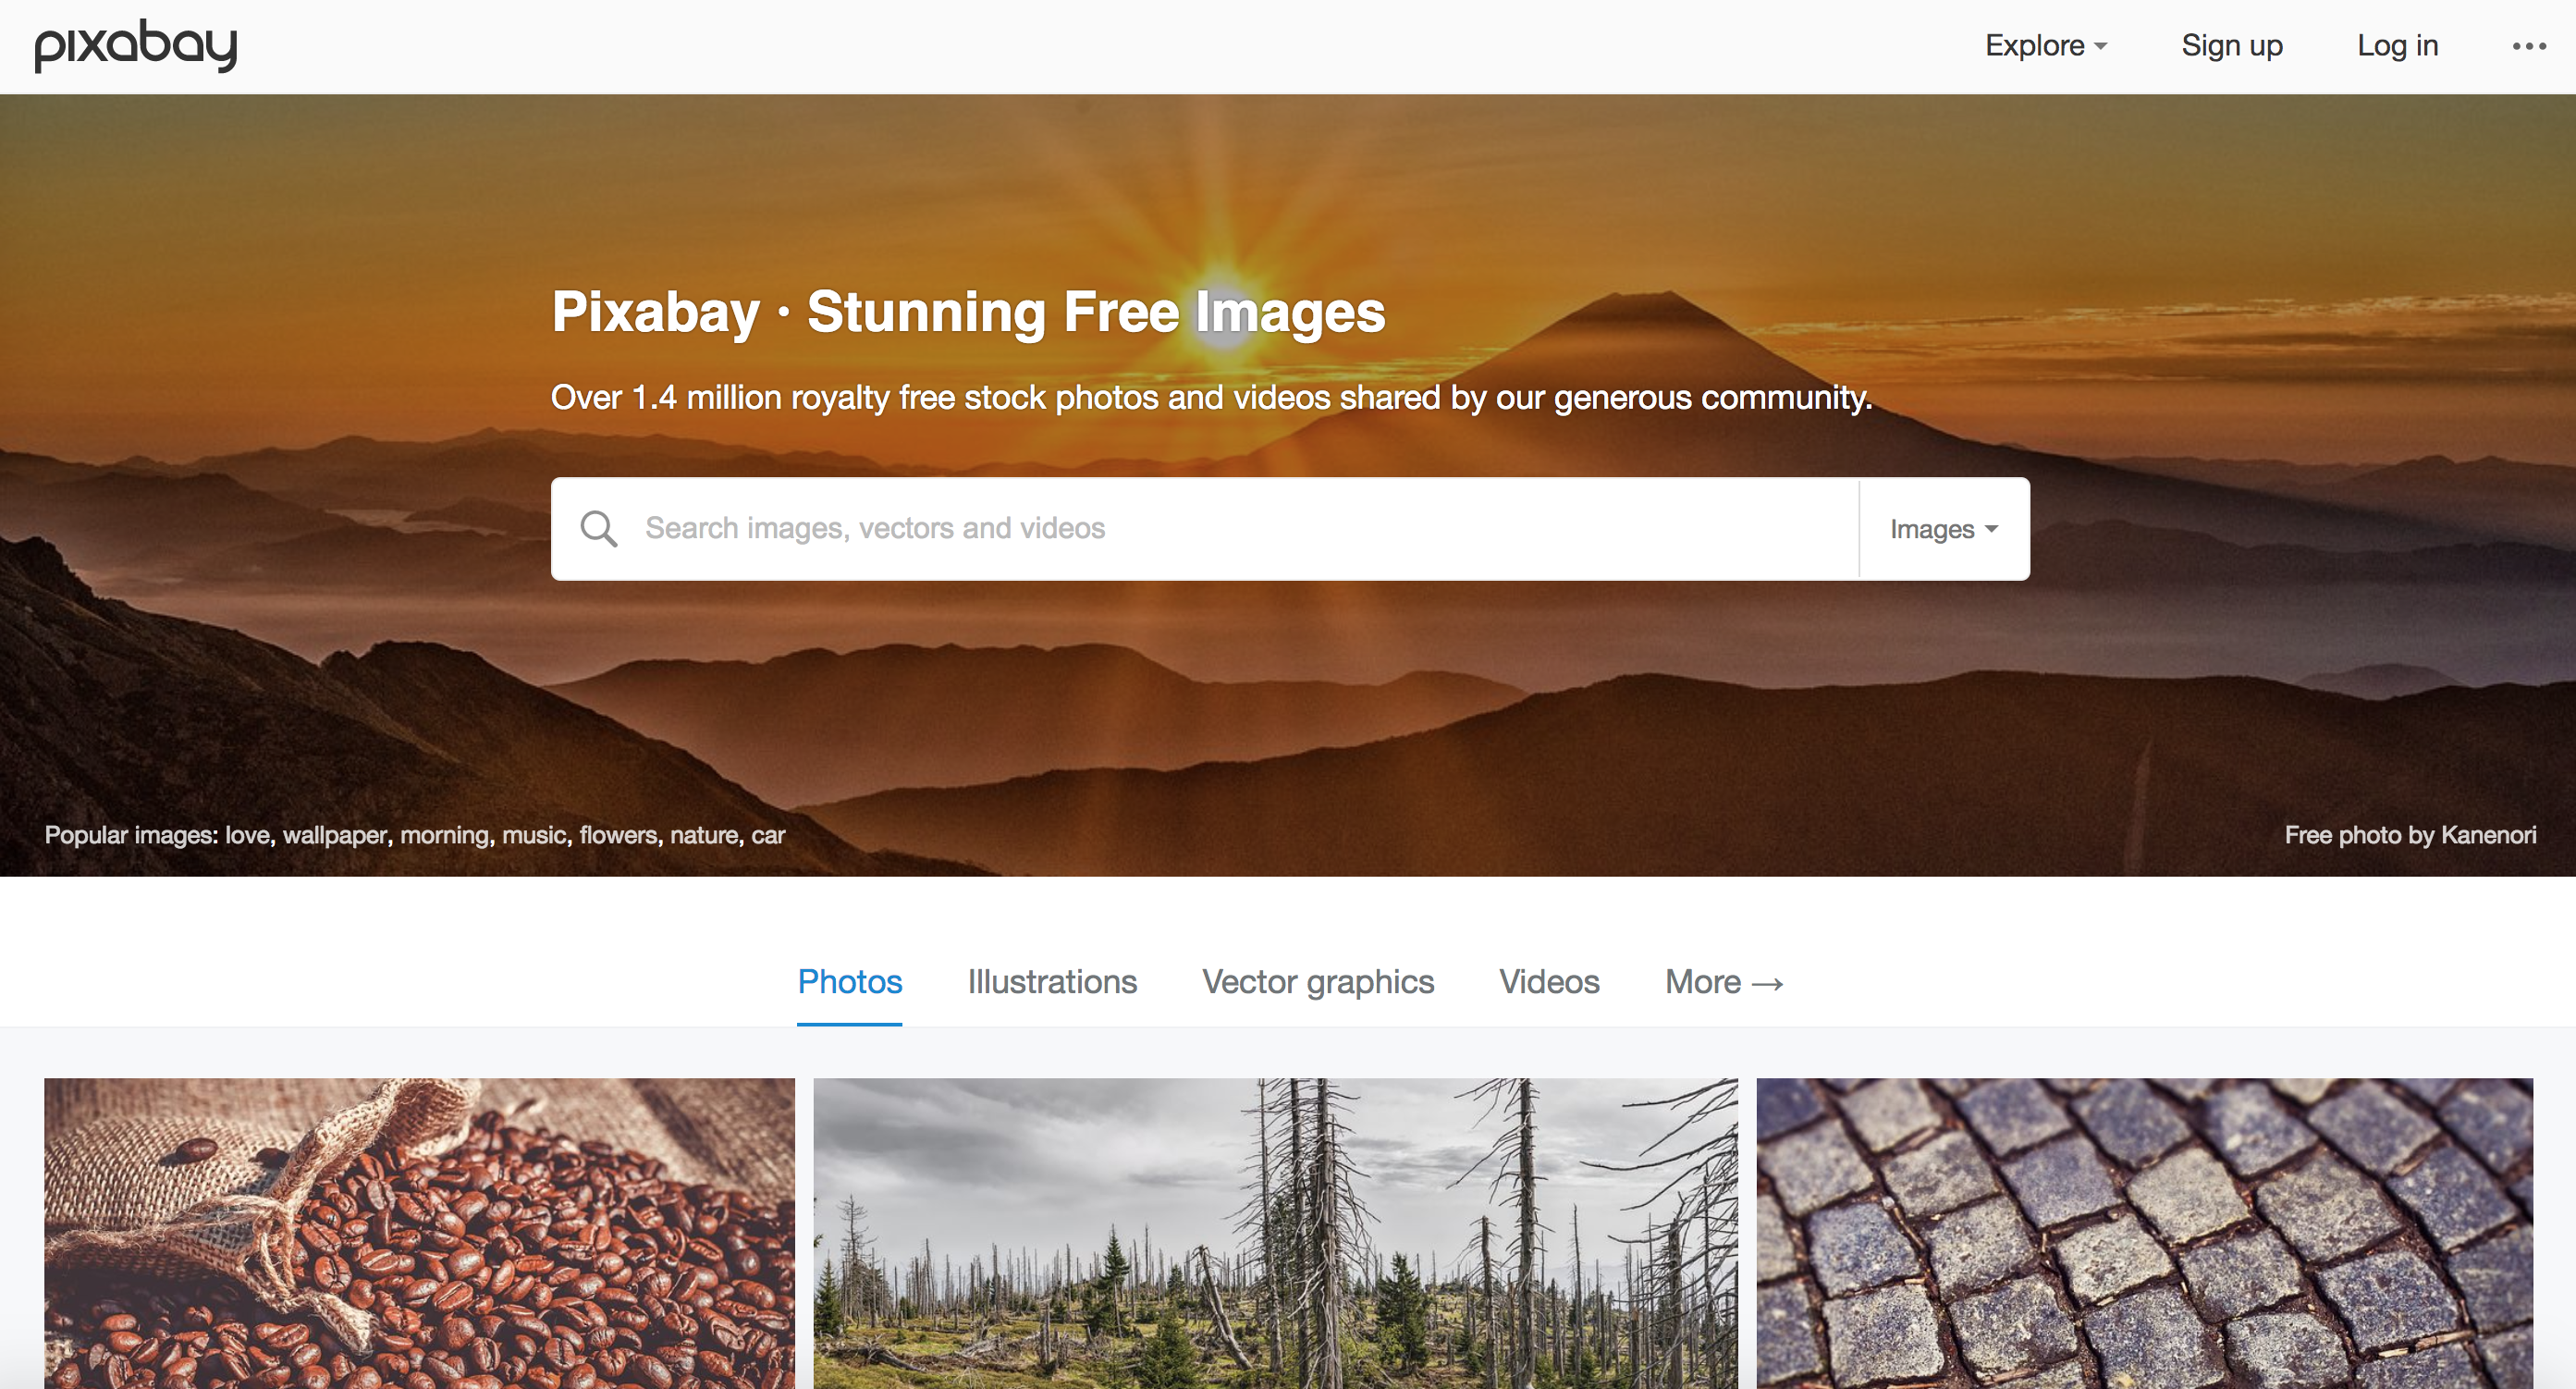The height and width of the screenshot is (1389, 2576).
Task: Click the Pixabay logo
Action: coord(136,46)
